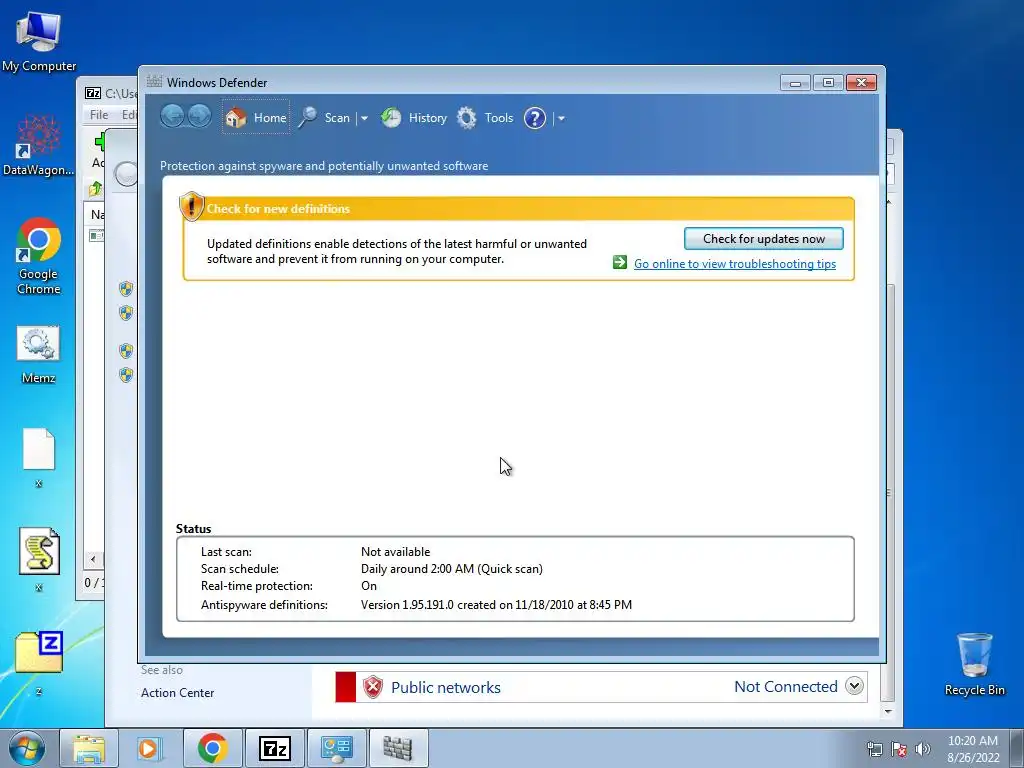This screenshot has height=768, width=1024.
Task: Click the Windows Start button
Action: pos(26,748)
